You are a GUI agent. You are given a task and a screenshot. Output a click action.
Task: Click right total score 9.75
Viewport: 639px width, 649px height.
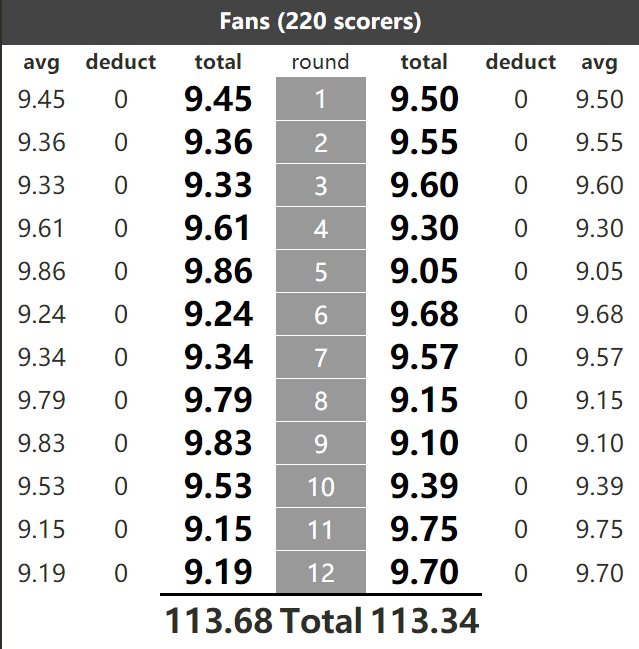(424, 529)
